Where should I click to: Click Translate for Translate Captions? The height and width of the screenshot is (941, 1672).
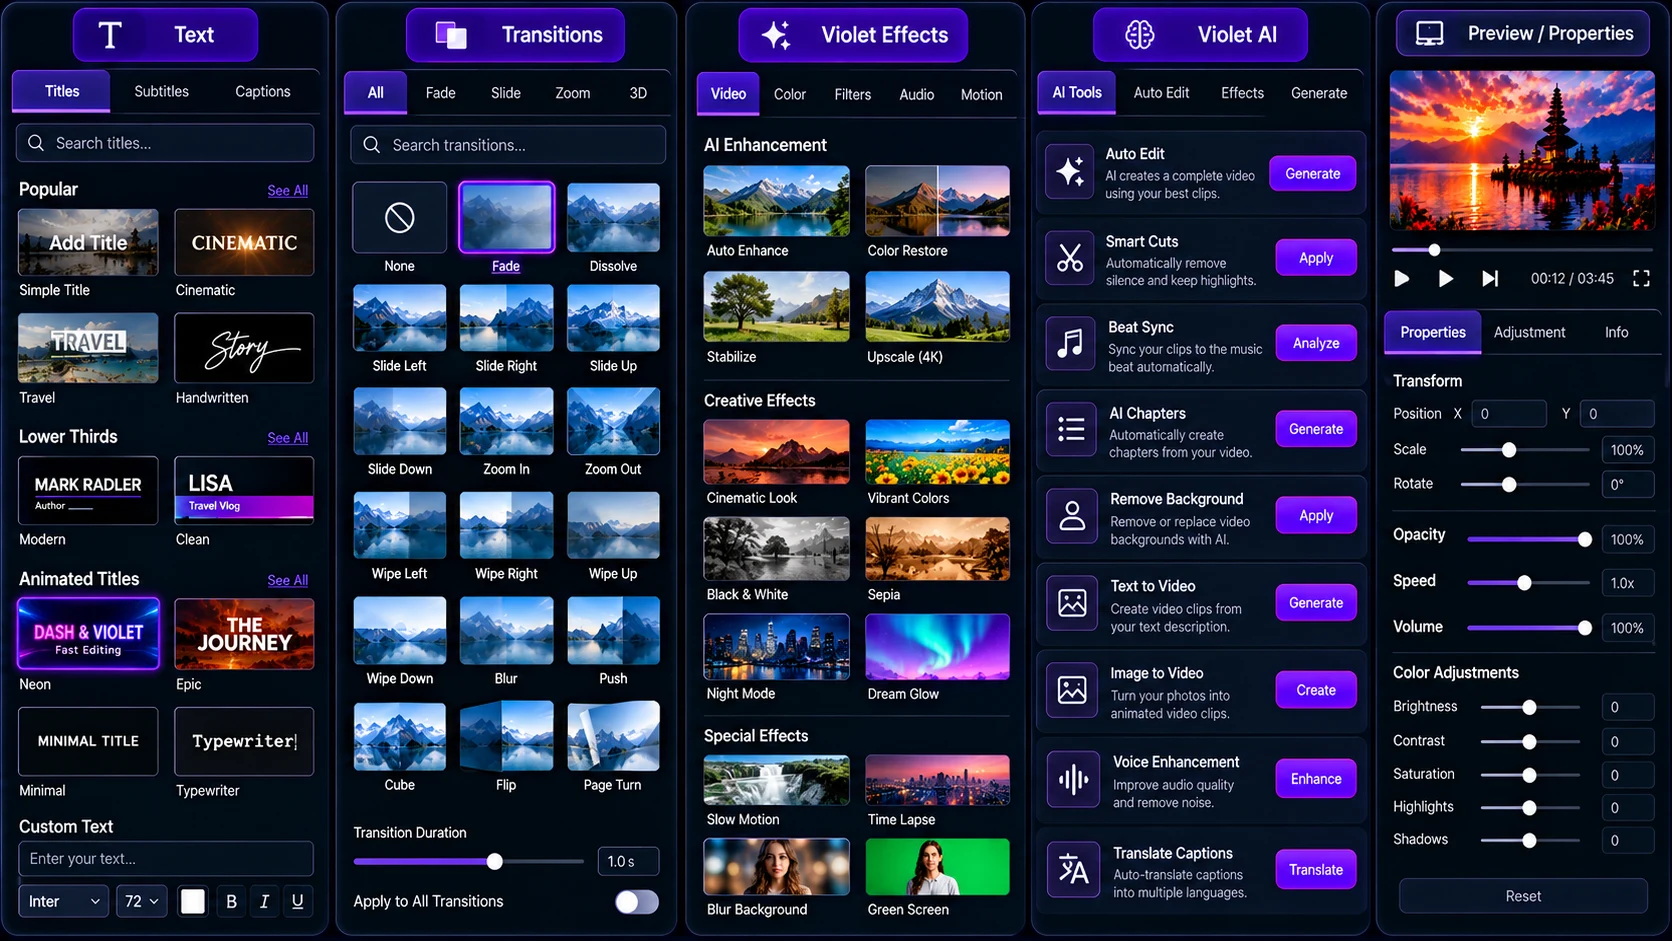click(x=1316, y=870)
